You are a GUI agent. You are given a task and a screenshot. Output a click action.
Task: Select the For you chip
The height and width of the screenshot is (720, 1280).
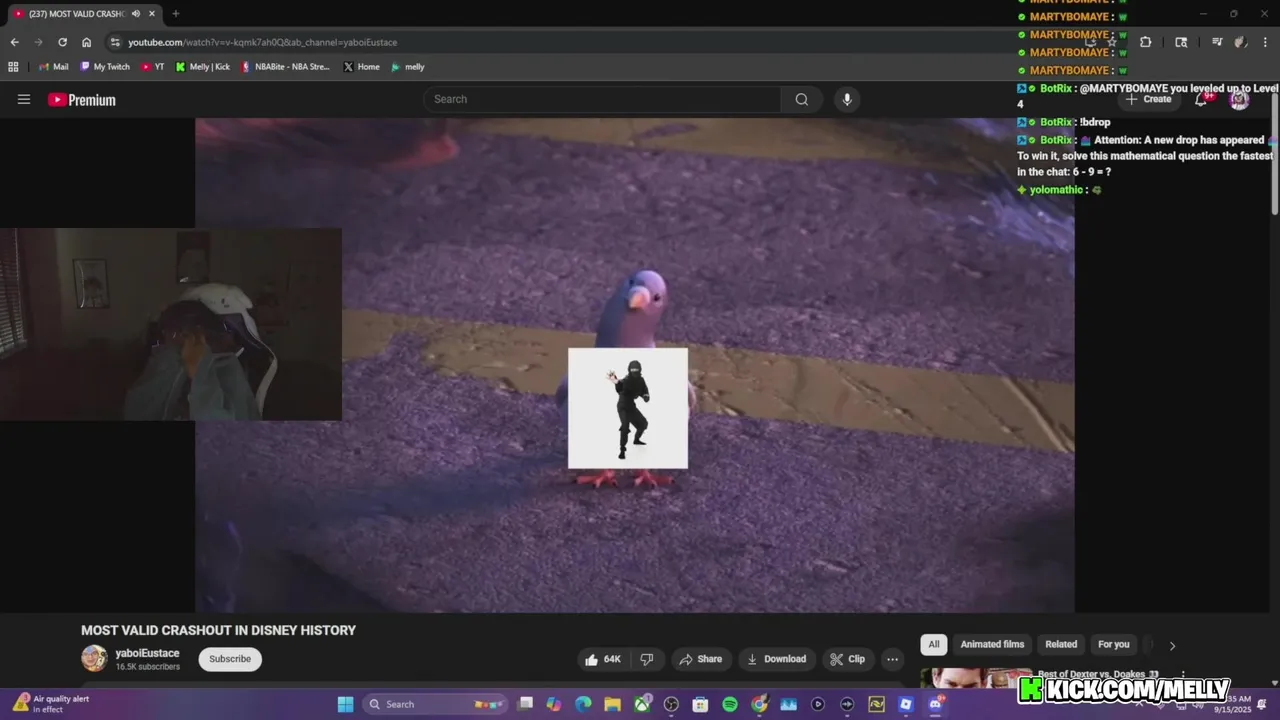pyautogui.click(x=1113, y=645)
